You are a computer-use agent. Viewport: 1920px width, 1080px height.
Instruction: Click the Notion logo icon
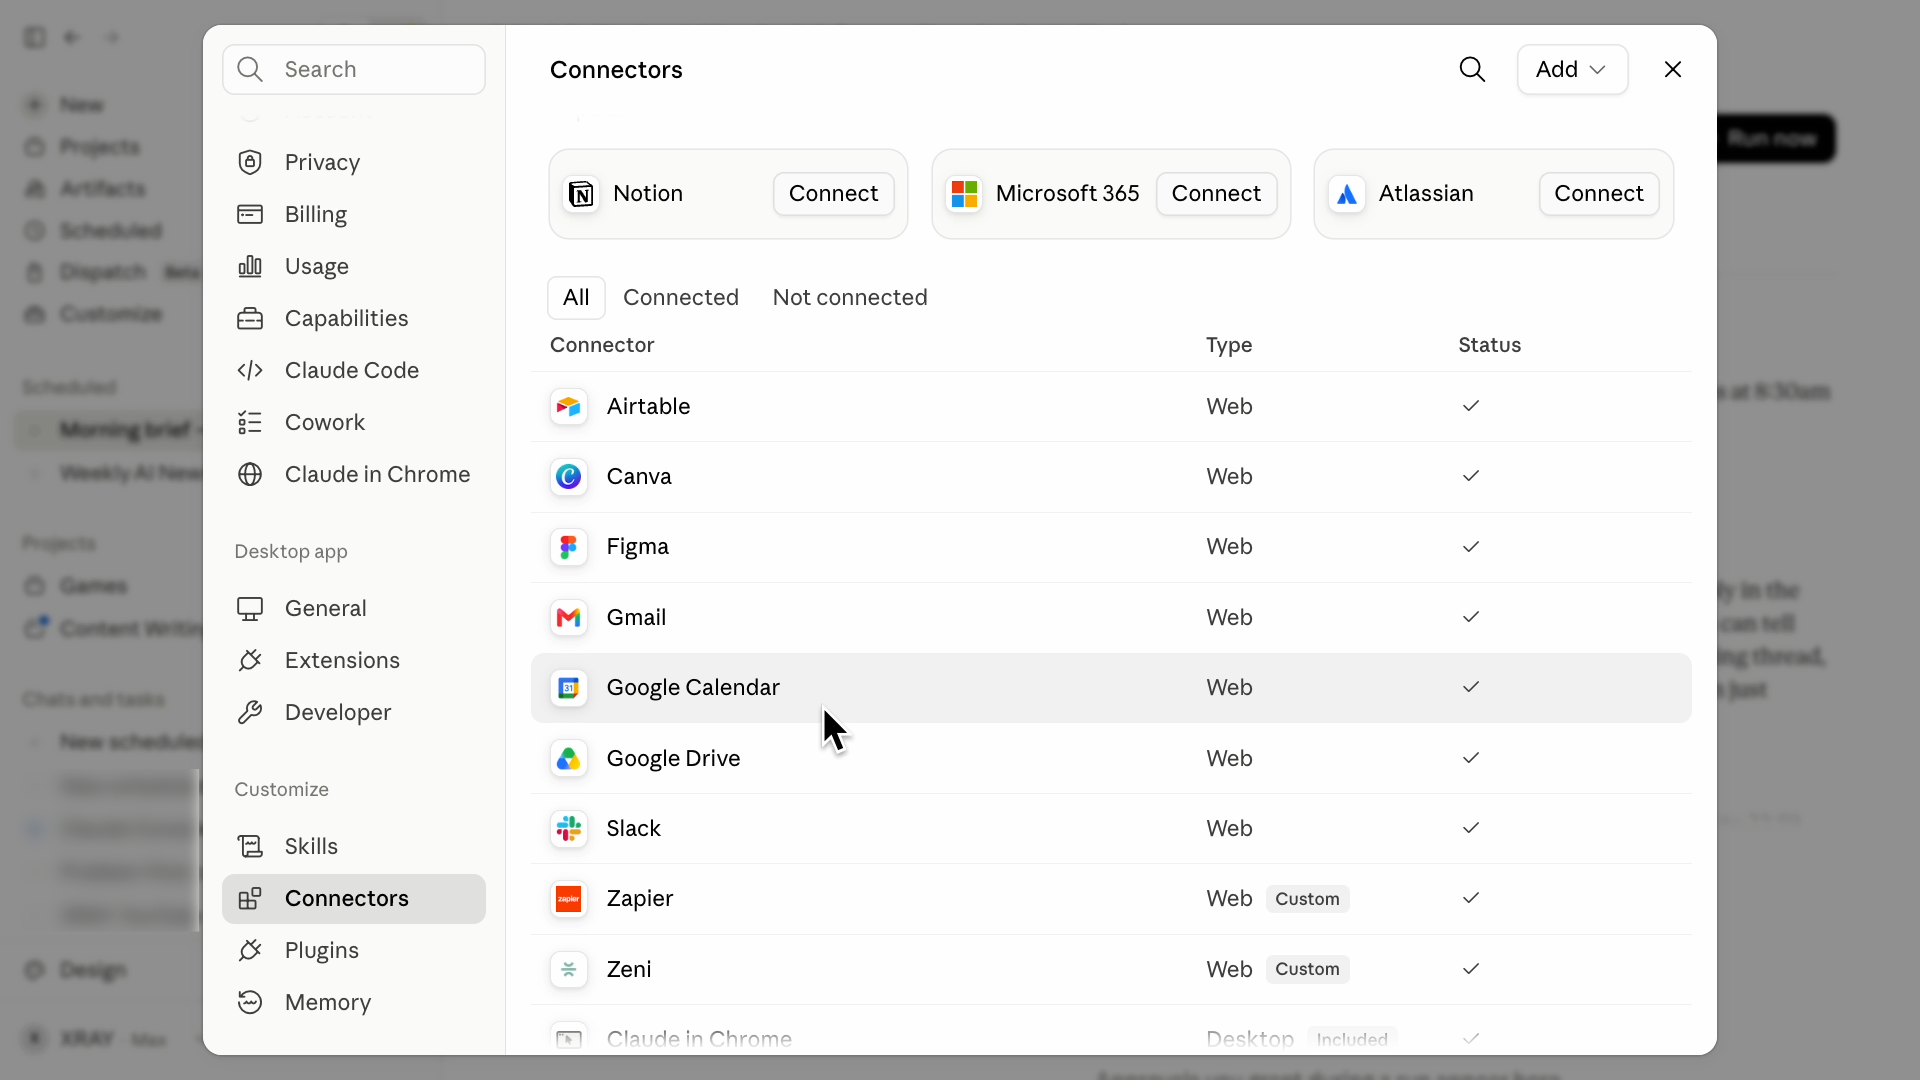point(581,194)
